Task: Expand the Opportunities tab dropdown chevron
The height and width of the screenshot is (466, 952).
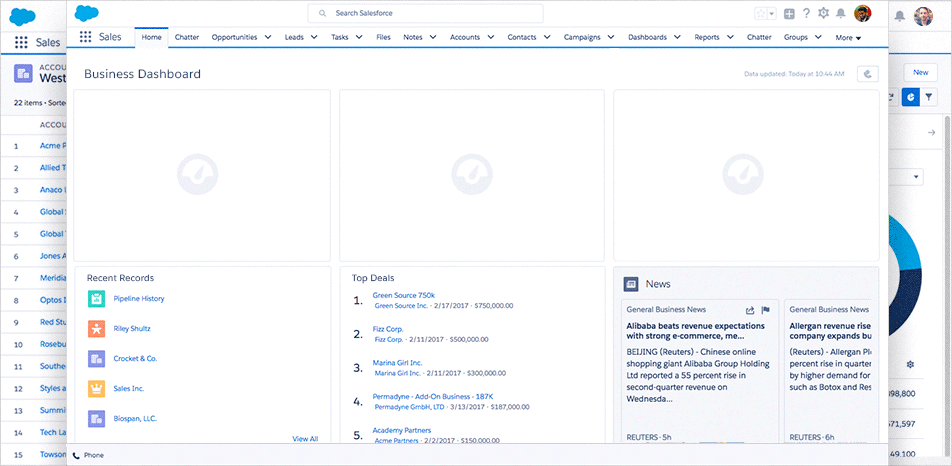Action: 268,37
